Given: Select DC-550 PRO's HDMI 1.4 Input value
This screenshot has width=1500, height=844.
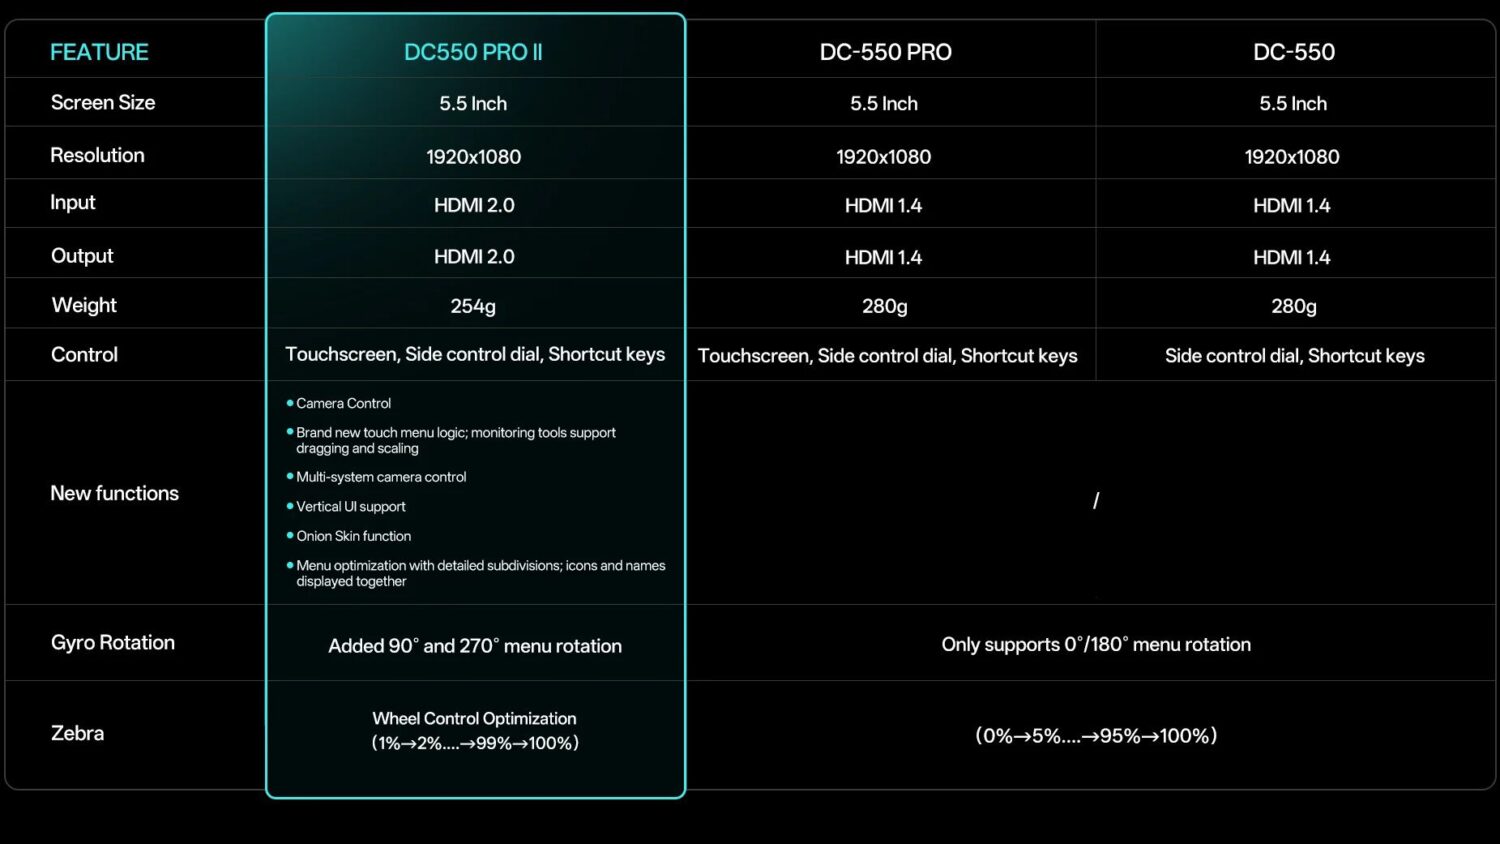Looking at the screenshot, I should pyautogui.click(x=884, y=206).
